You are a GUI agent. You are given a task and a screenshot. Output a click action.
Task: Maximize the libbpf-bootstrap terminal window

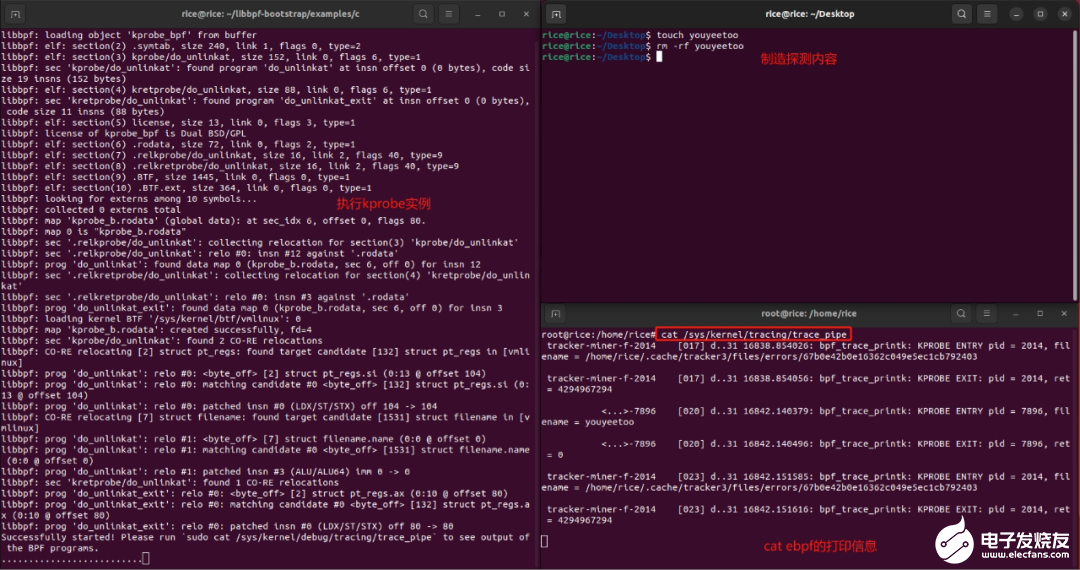click(502, 14)
